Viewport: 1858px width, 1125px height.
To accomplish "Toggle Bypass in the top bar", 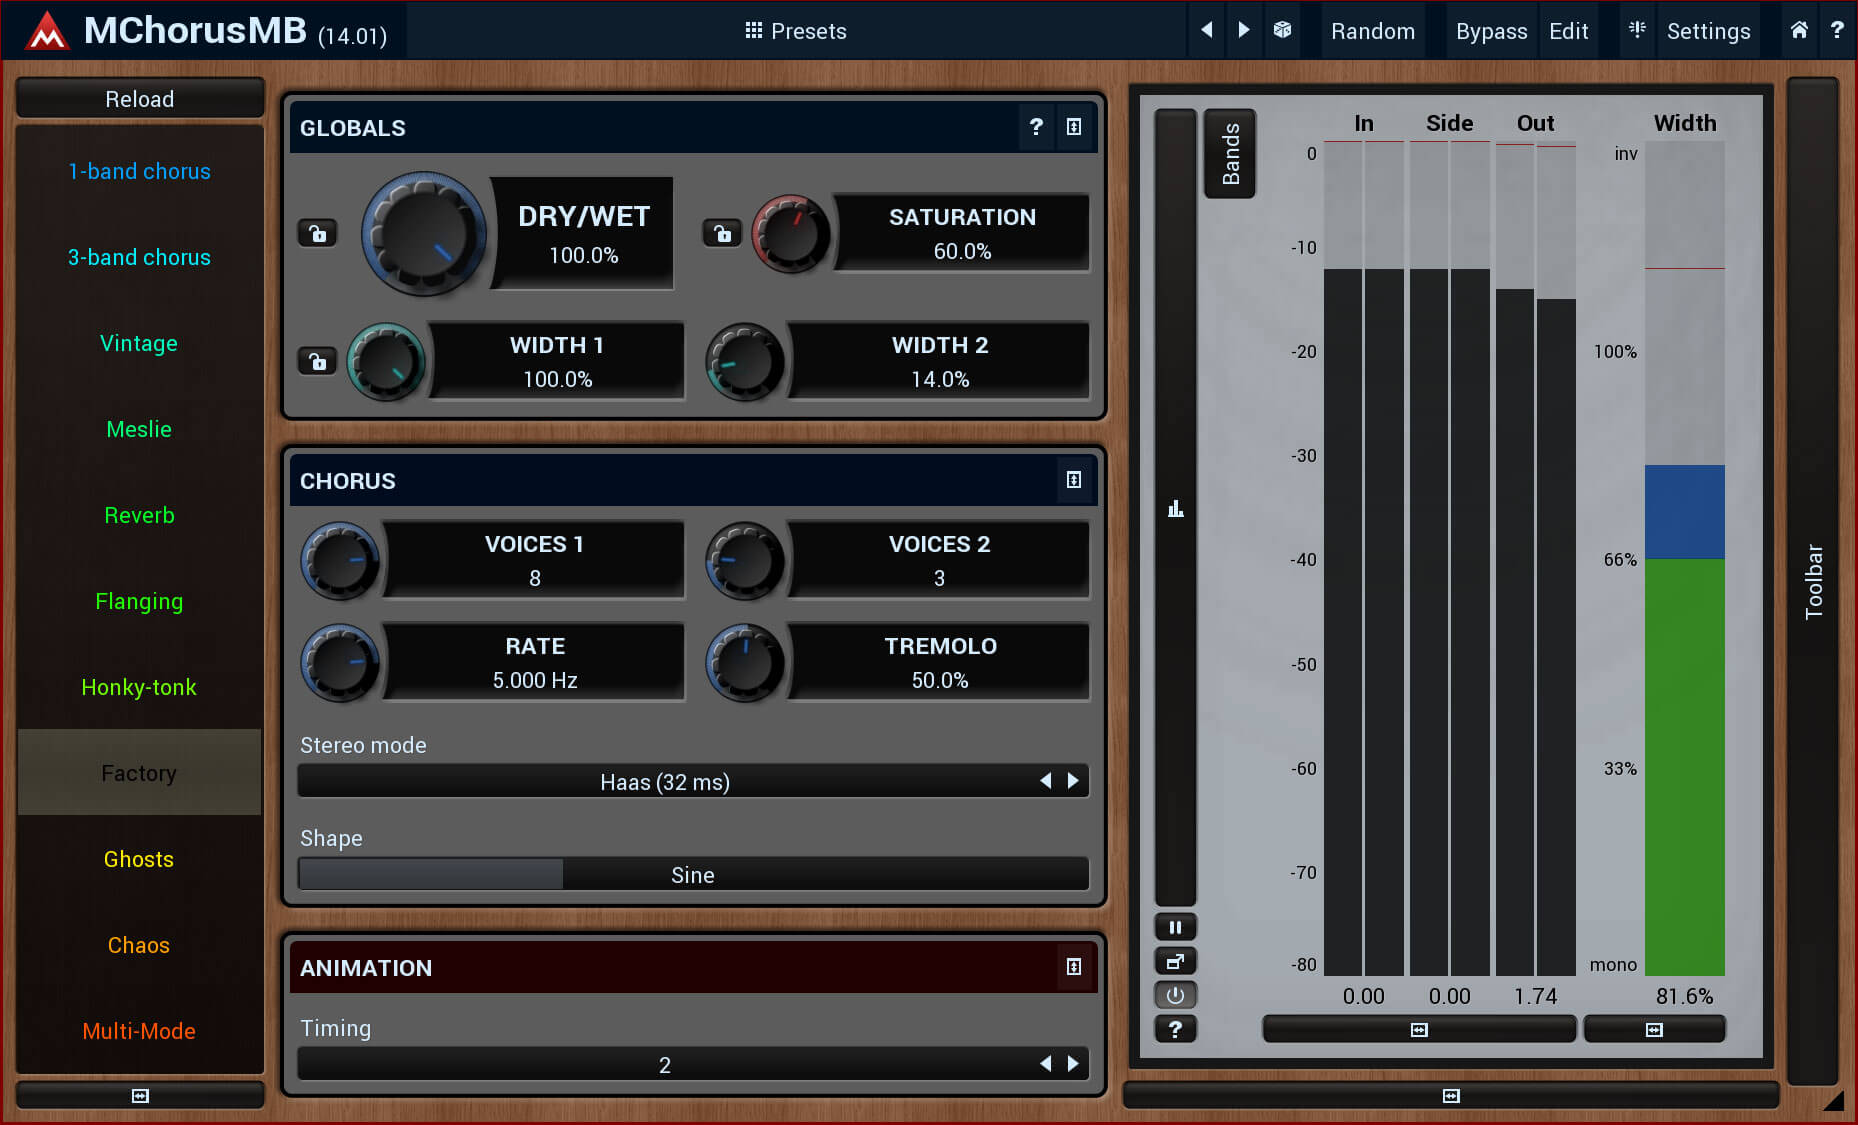I will (x=1491, y=31).
